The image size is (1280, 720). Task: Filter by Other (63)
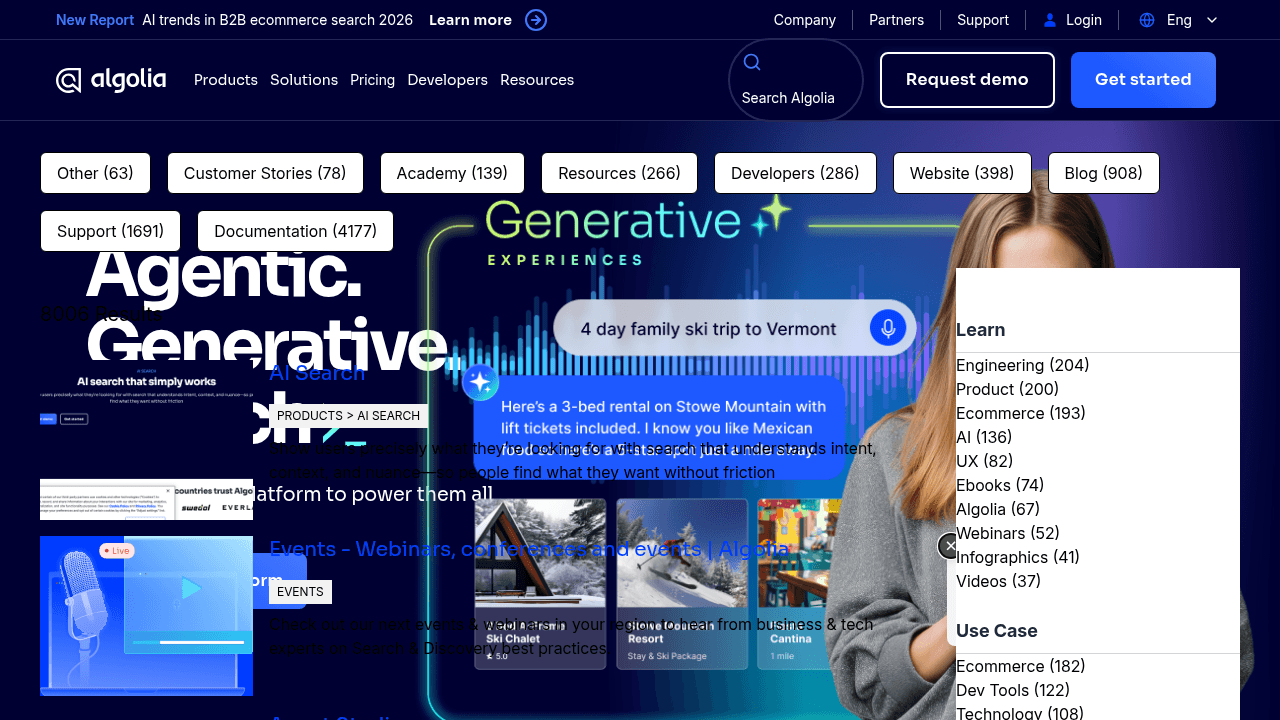coord(95,173)
